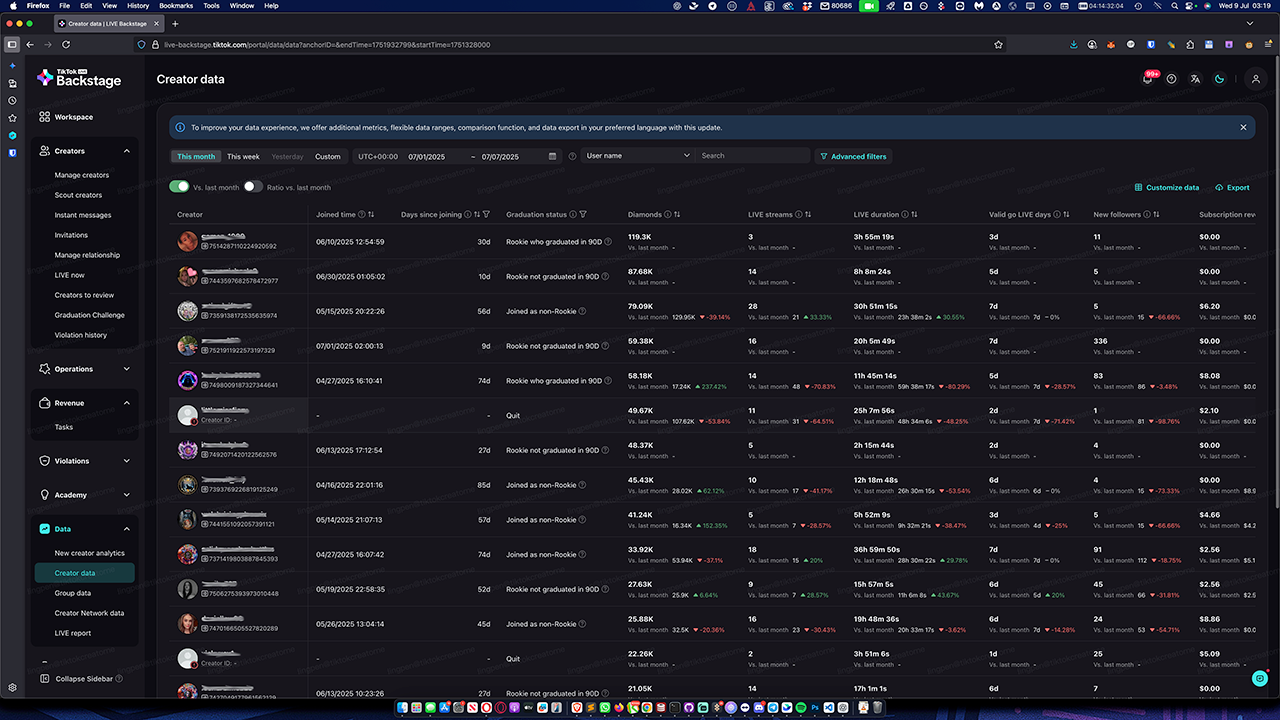Open the language translation icon
Viewport: 1280px width, 720px height.
pyautogui.click(x=1195, y=80)
